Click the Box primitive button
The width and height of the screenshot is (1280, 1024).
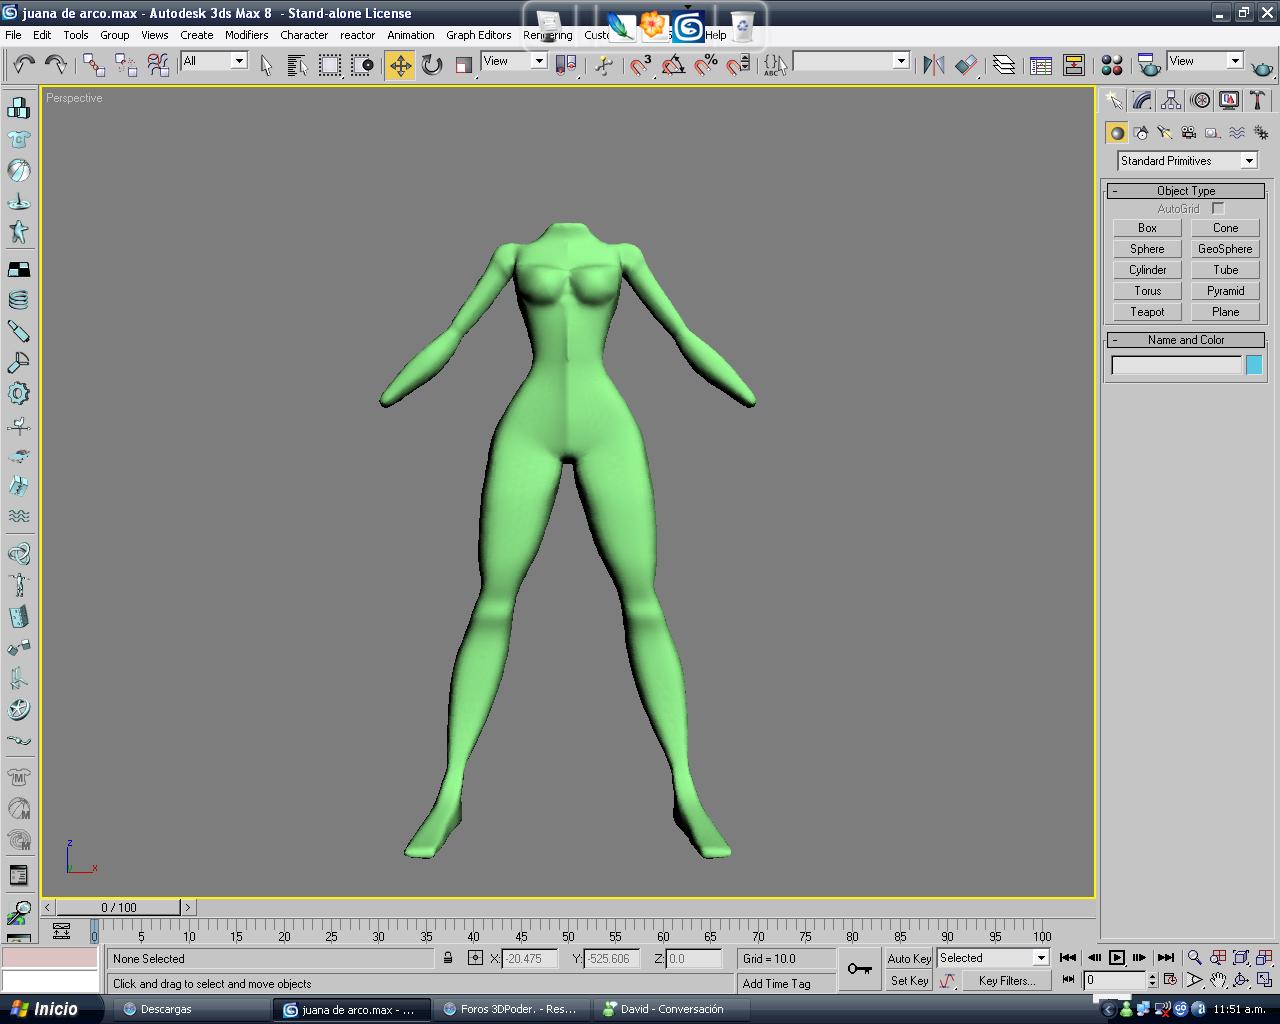coord(1147,228)
